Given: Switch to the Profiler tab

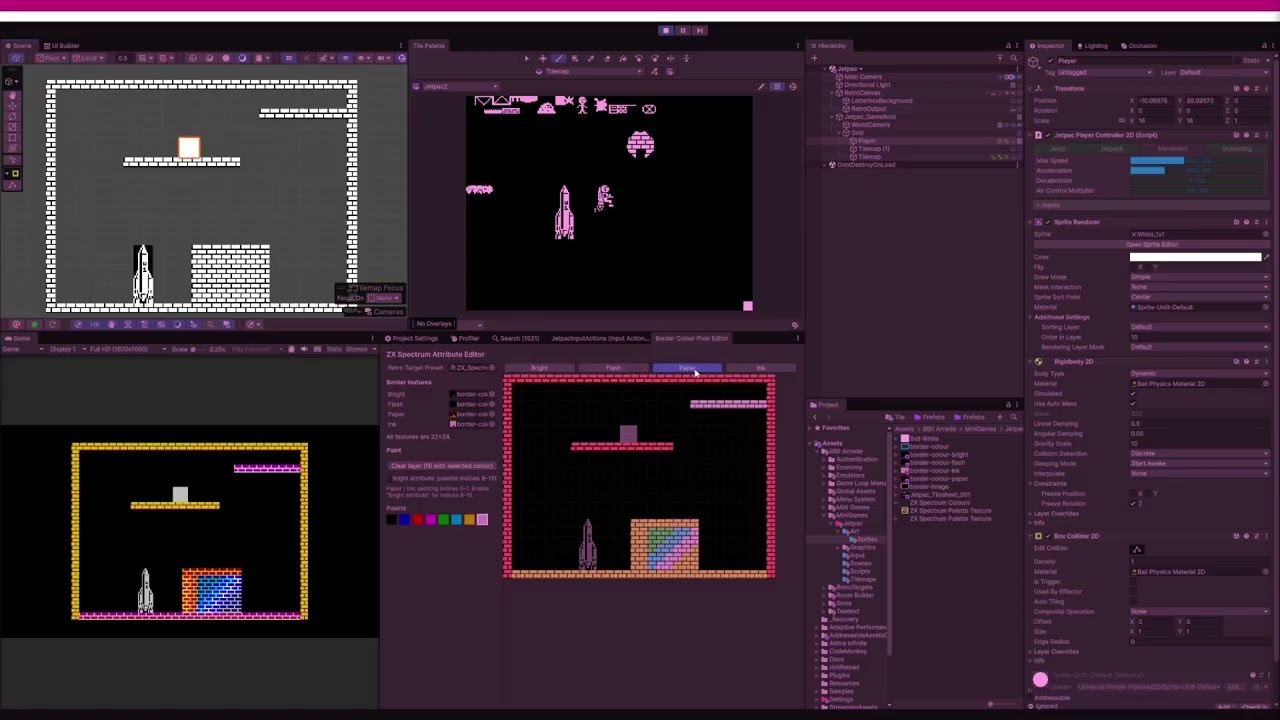Looking at the screenshot, I should pos(466,338).
